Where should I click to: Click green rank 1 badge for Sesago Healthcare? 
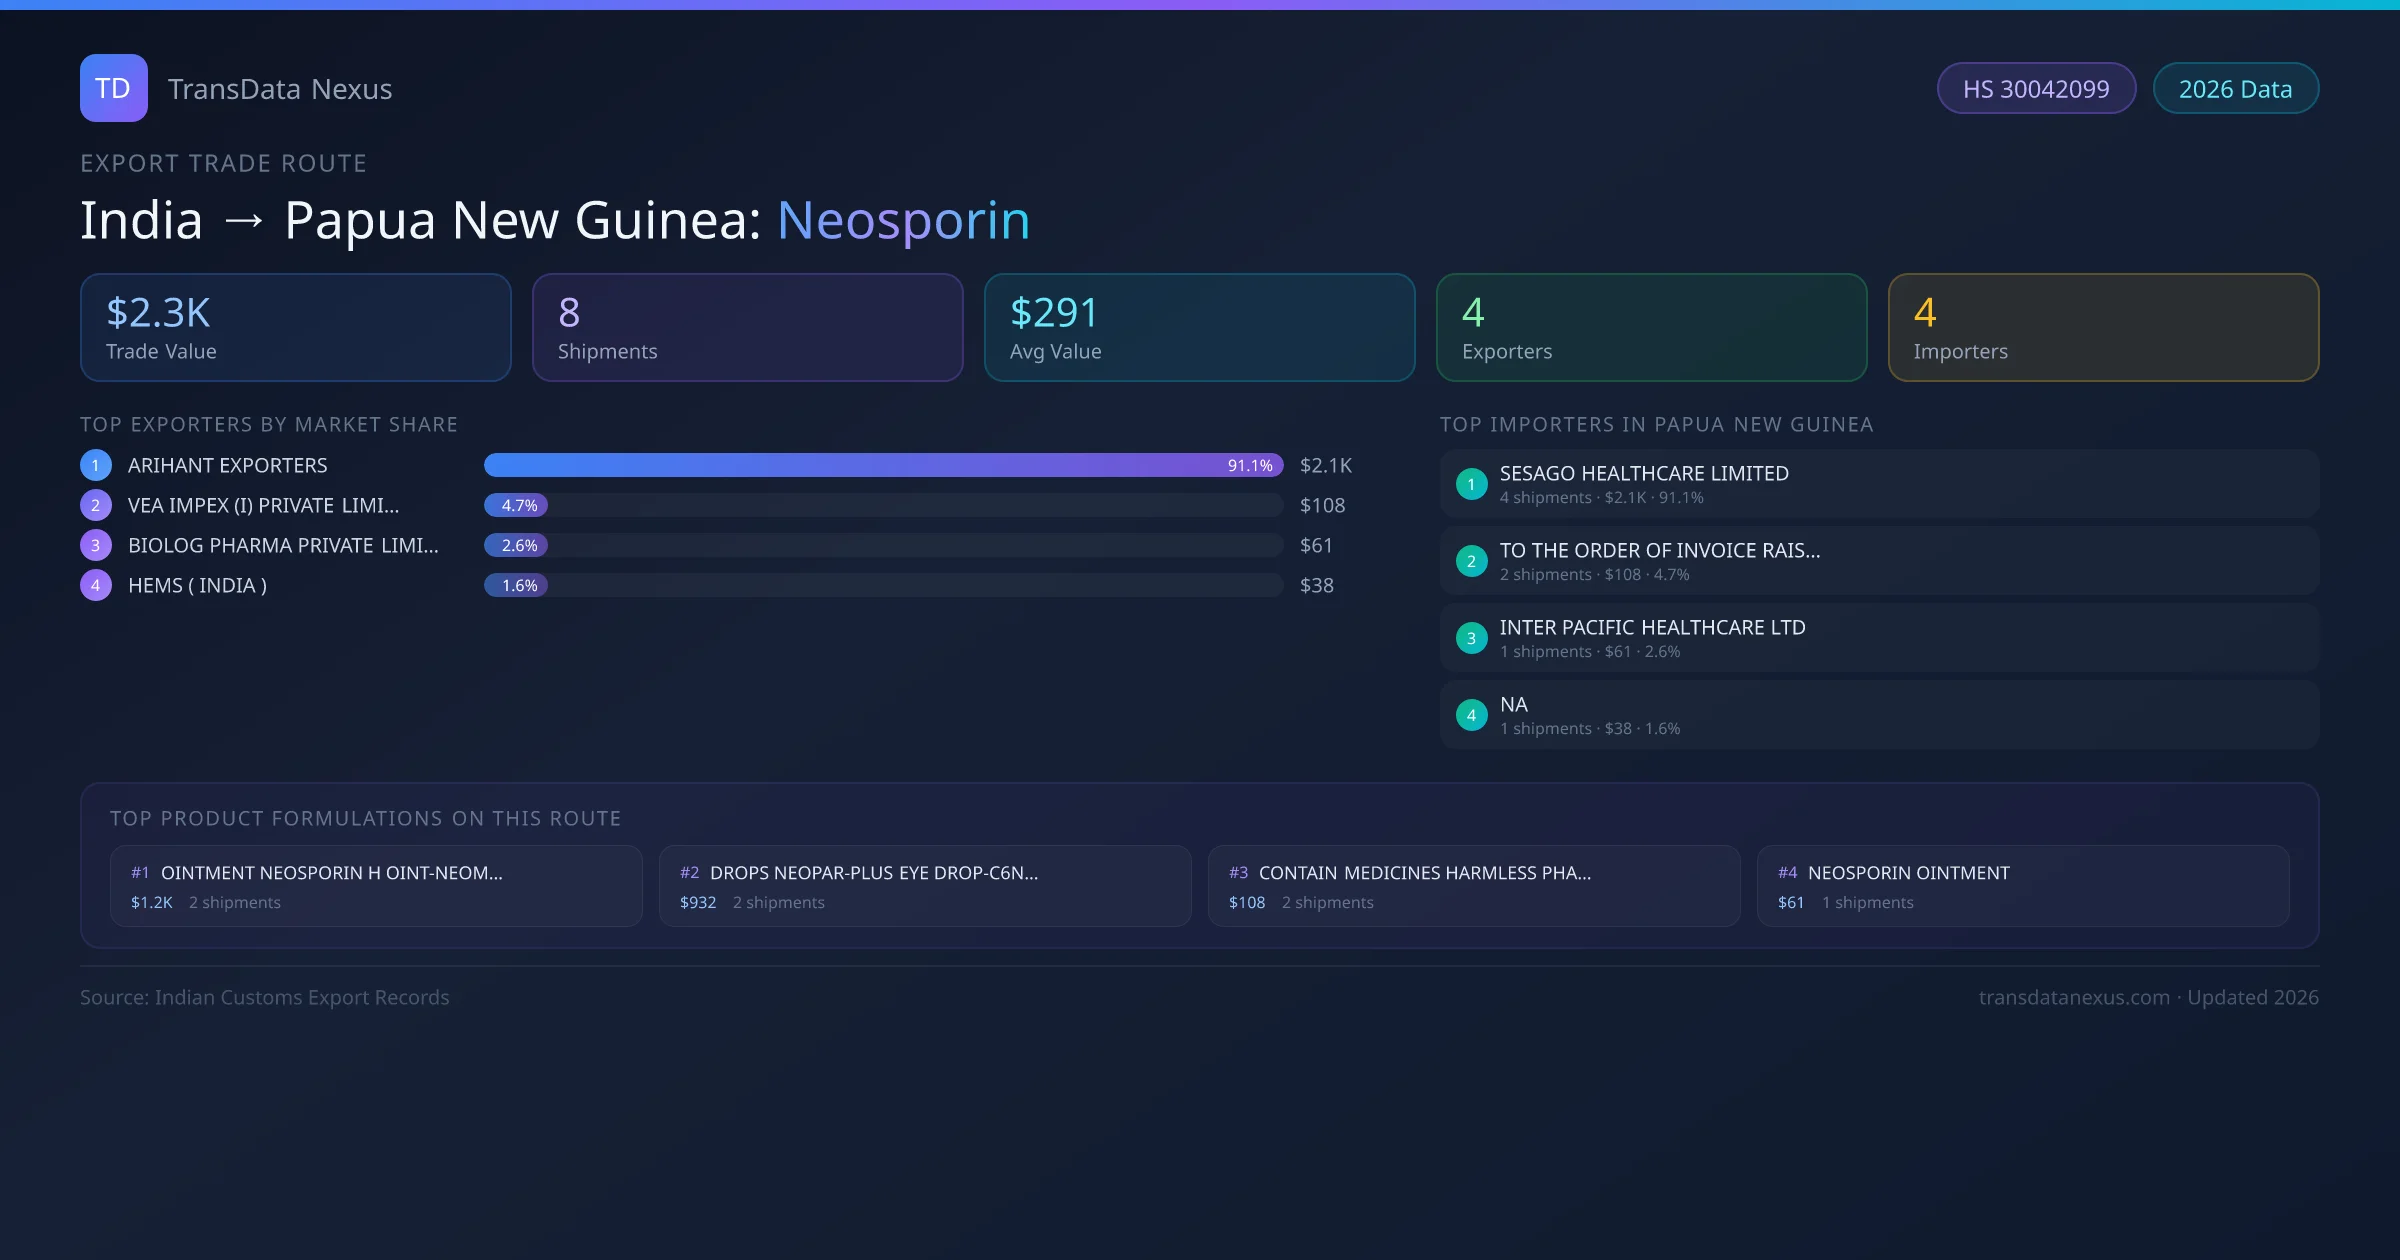tap(1471, 484)
